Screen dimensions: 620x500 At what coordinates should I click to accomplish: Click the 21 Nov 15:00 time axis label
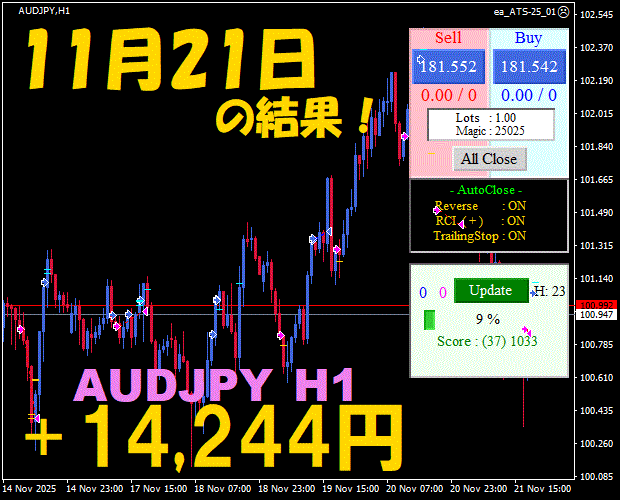click(x=542, y=489)
